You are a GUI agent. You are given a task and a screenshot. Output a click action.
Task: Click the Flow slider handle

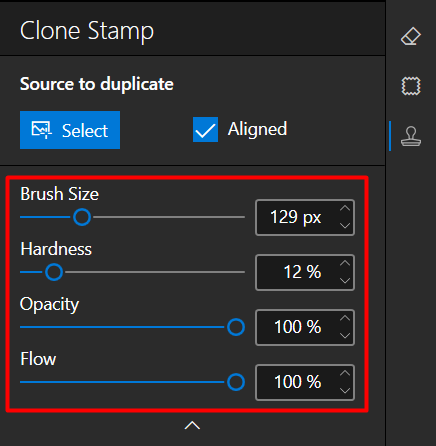(x=236, y=382)
